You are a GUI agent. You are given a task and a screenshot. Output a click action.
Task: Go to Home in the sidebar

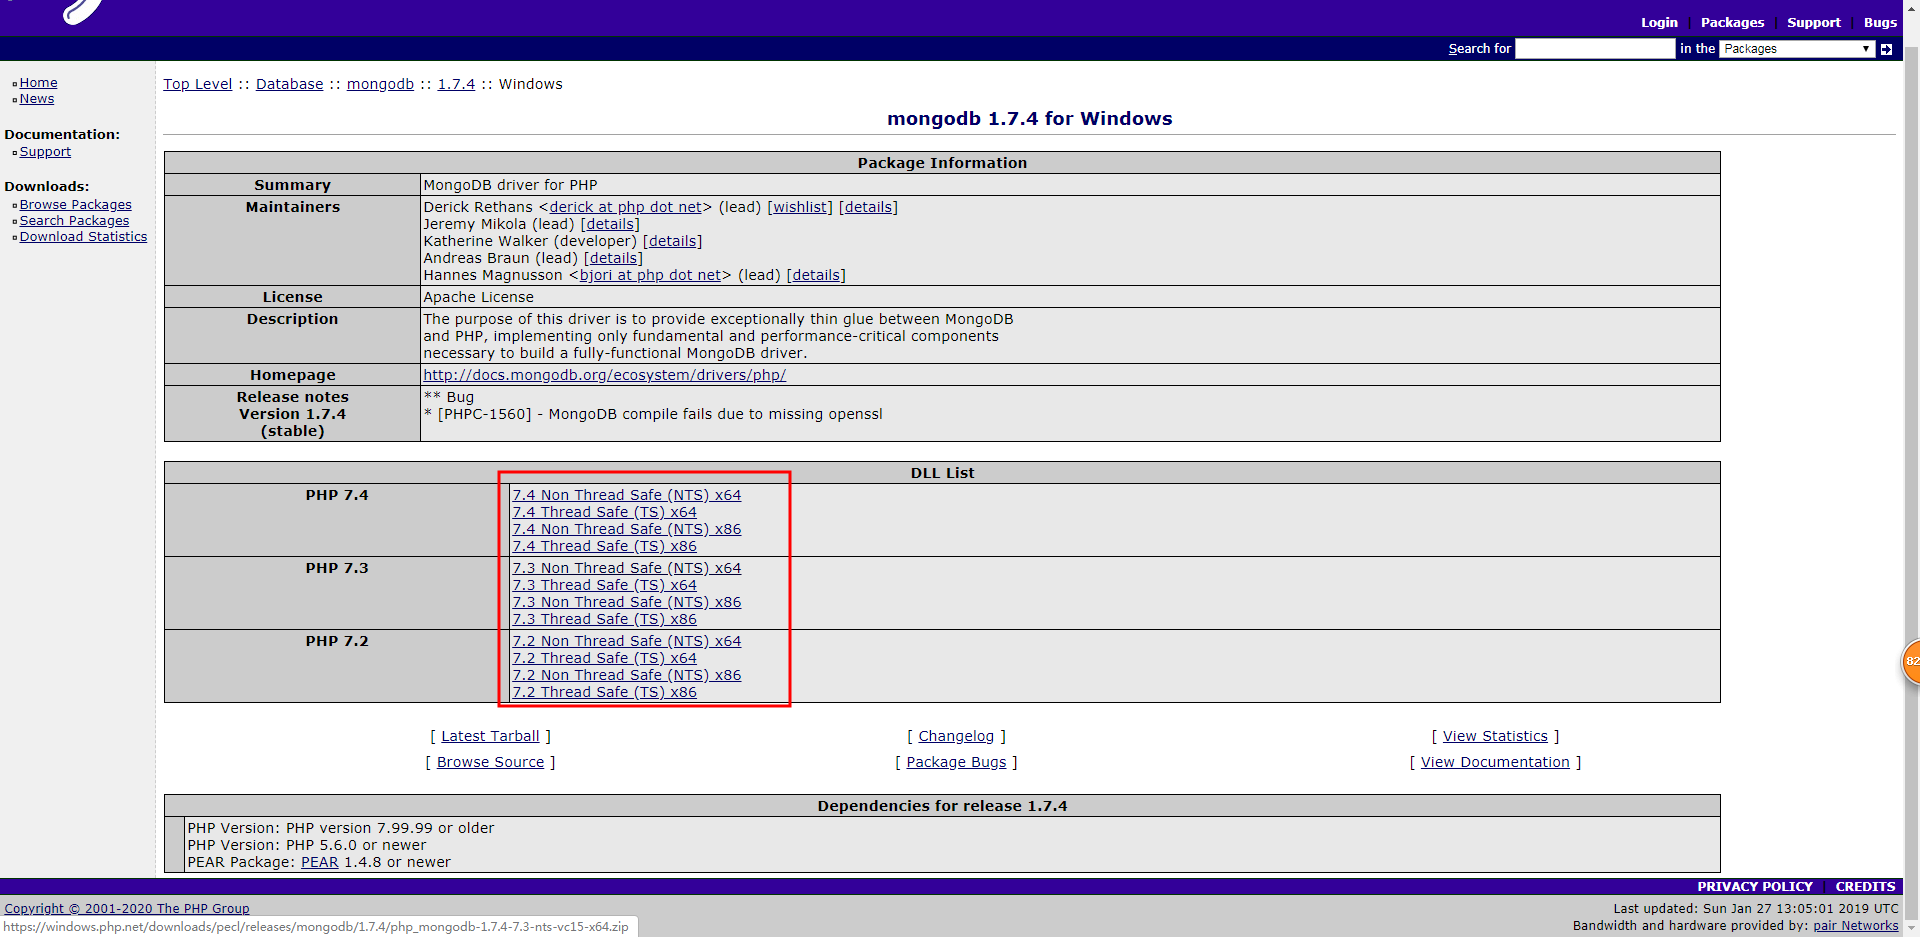tap(38, 83)
